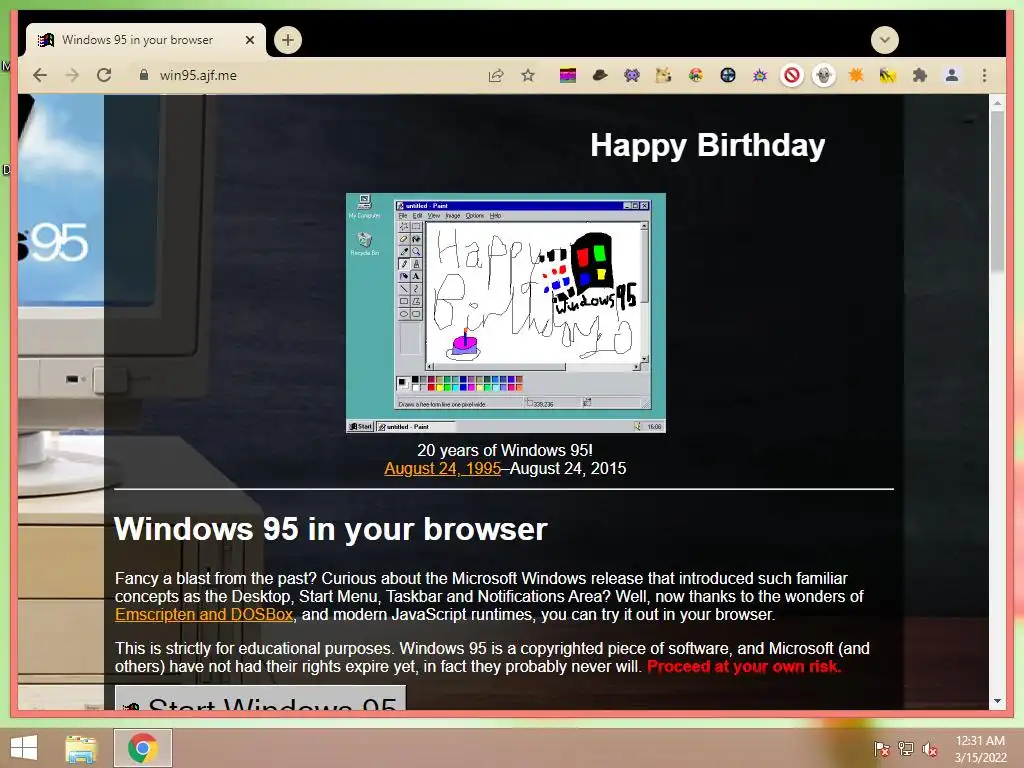Image resolution: width=1024 pixels, height=768 pixels.
Task: Open the Emscripten and DOSBox link
Action: 204,615
